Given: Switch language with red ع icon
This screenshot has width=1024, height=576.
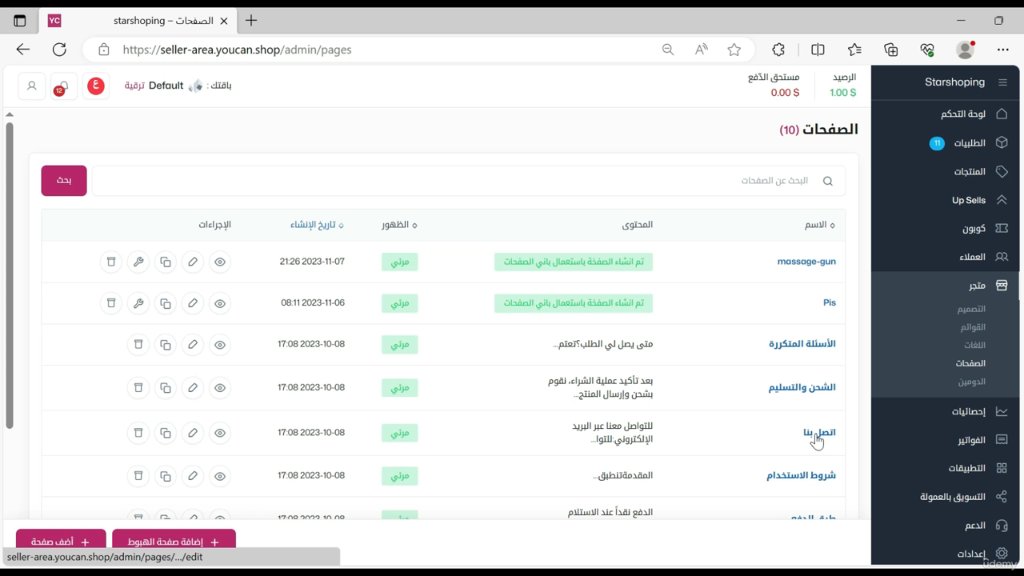Looking at the screenshot, I should click(96, 86).
